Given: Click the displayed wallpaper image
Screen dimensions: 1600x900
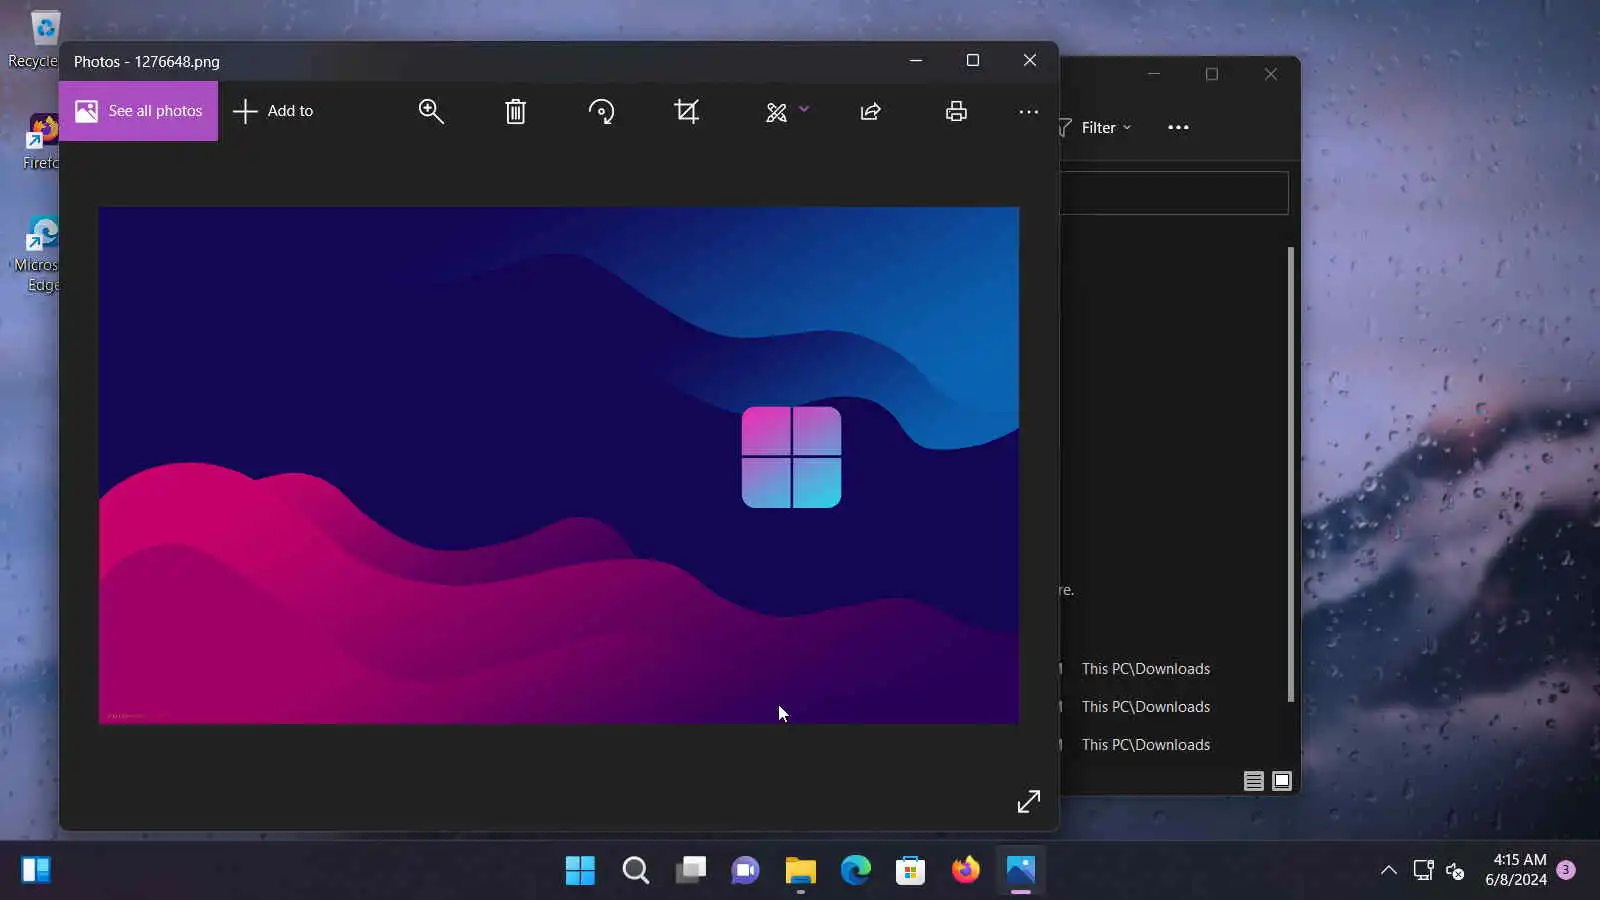Looking at the screenshot, I should (x=559, y=465).
